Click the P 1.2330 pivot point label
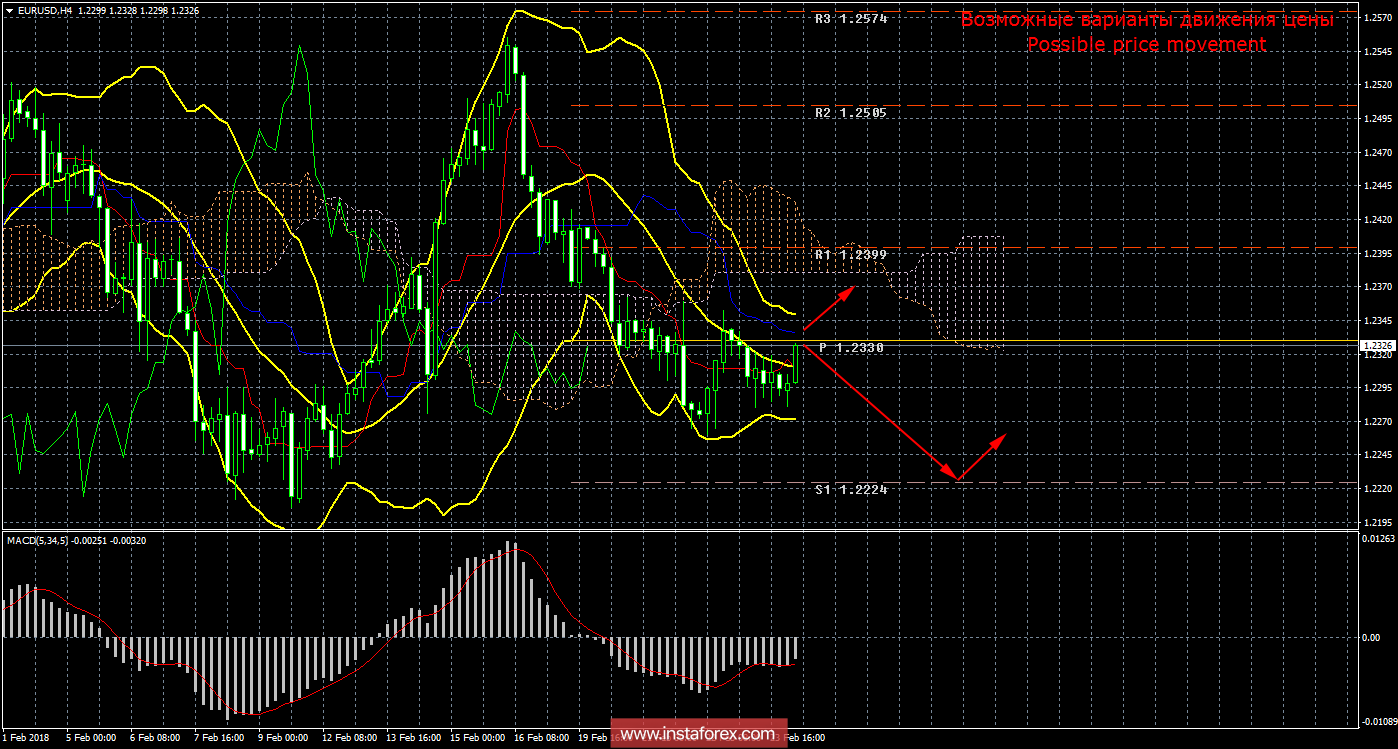The image size is (1398, 749). [851, 347]
